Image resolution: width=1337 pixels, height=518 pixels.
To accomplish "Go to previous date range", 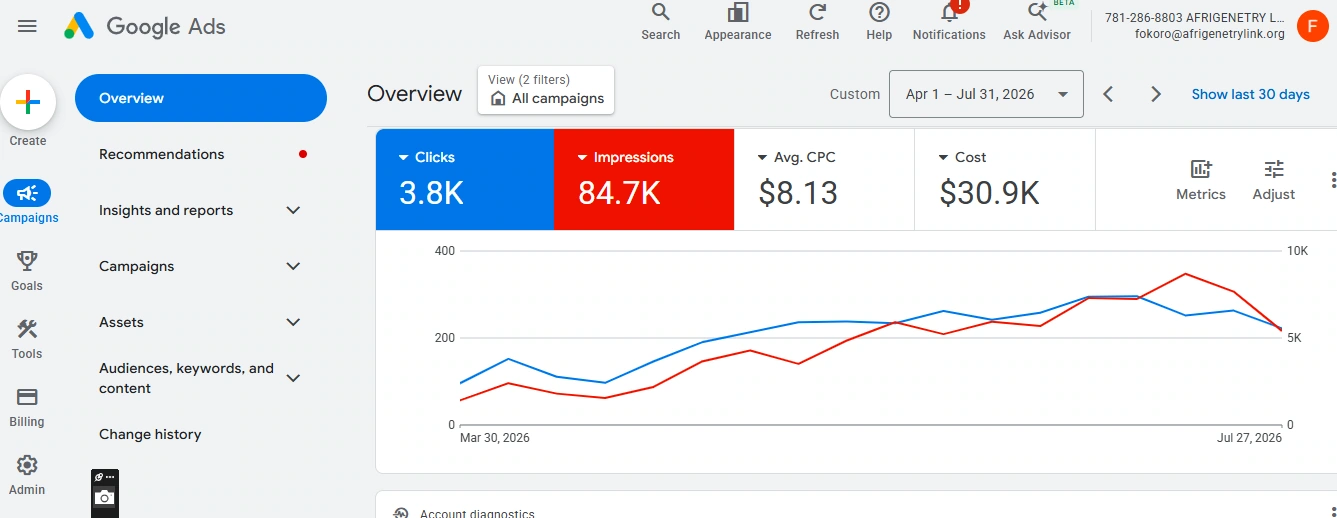I will pyautogui.click(x=1108, y=94).
